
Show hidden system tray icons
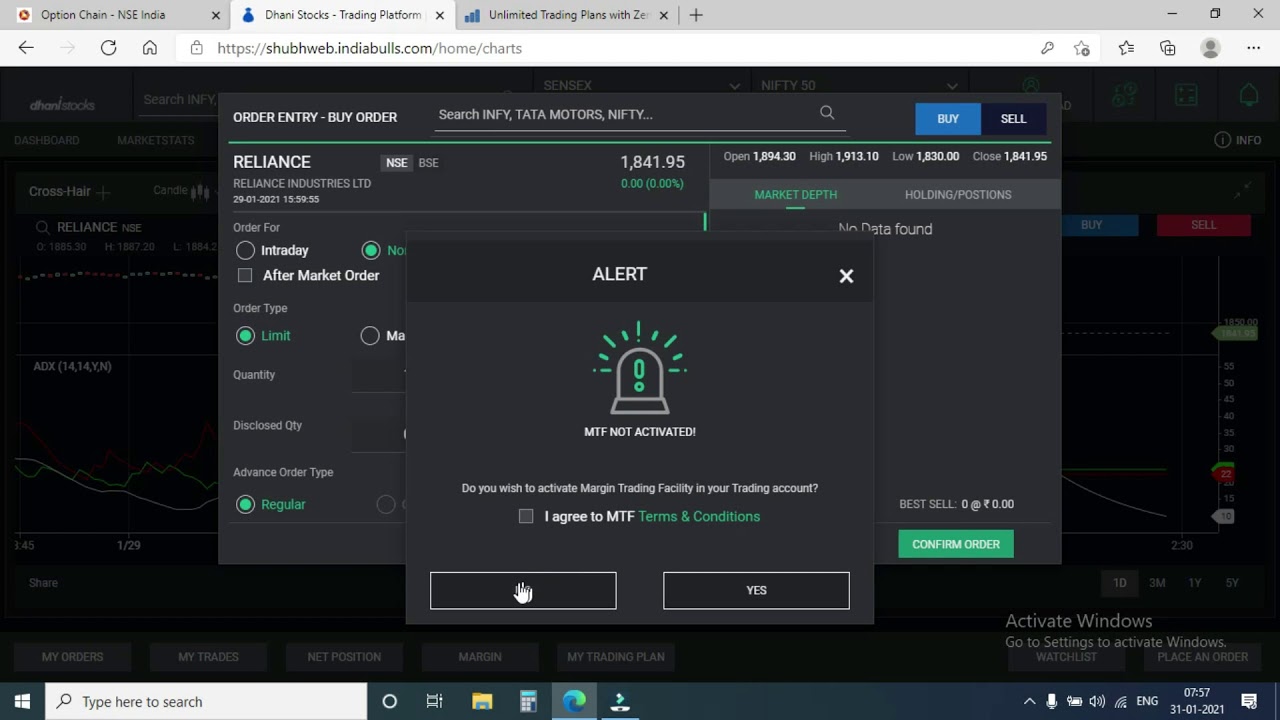click(1029, 701)
